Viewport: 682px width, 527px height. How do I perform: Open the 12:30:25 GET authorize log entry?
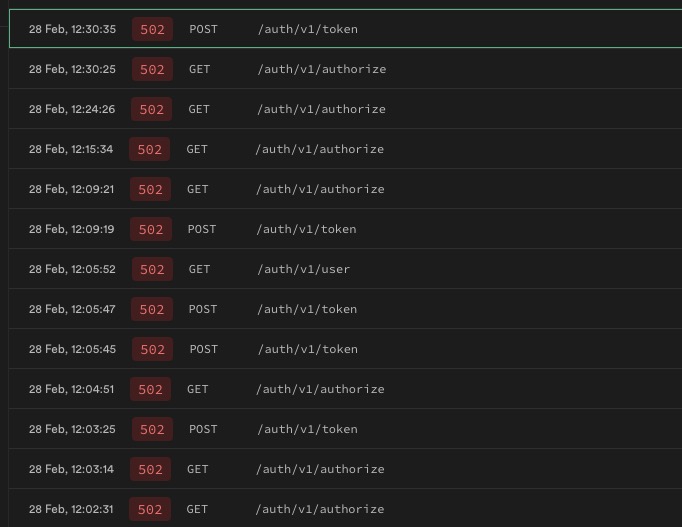point(340,69)
